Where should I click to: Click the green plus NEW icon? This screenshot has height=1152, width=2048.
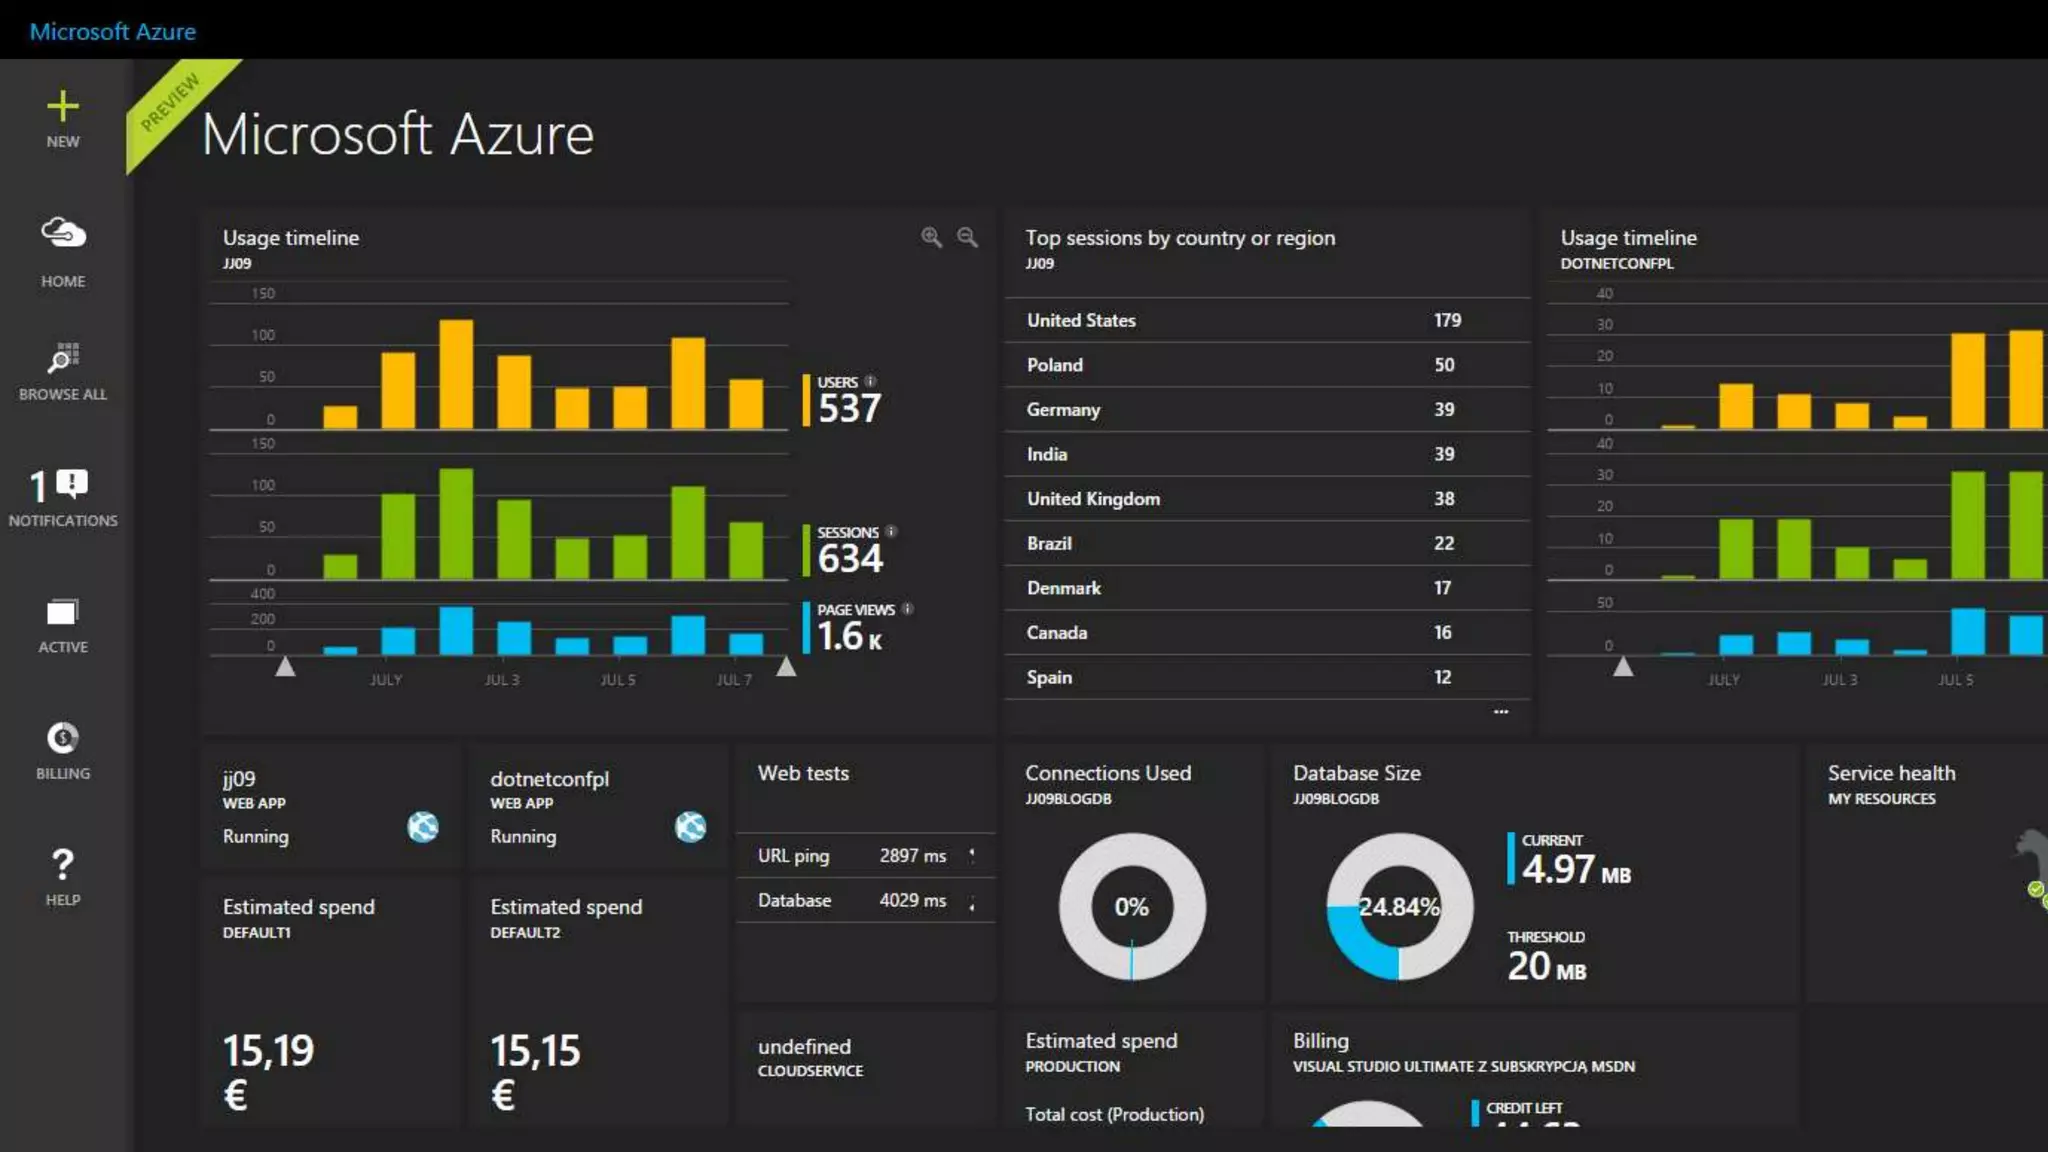coord(62,107)
